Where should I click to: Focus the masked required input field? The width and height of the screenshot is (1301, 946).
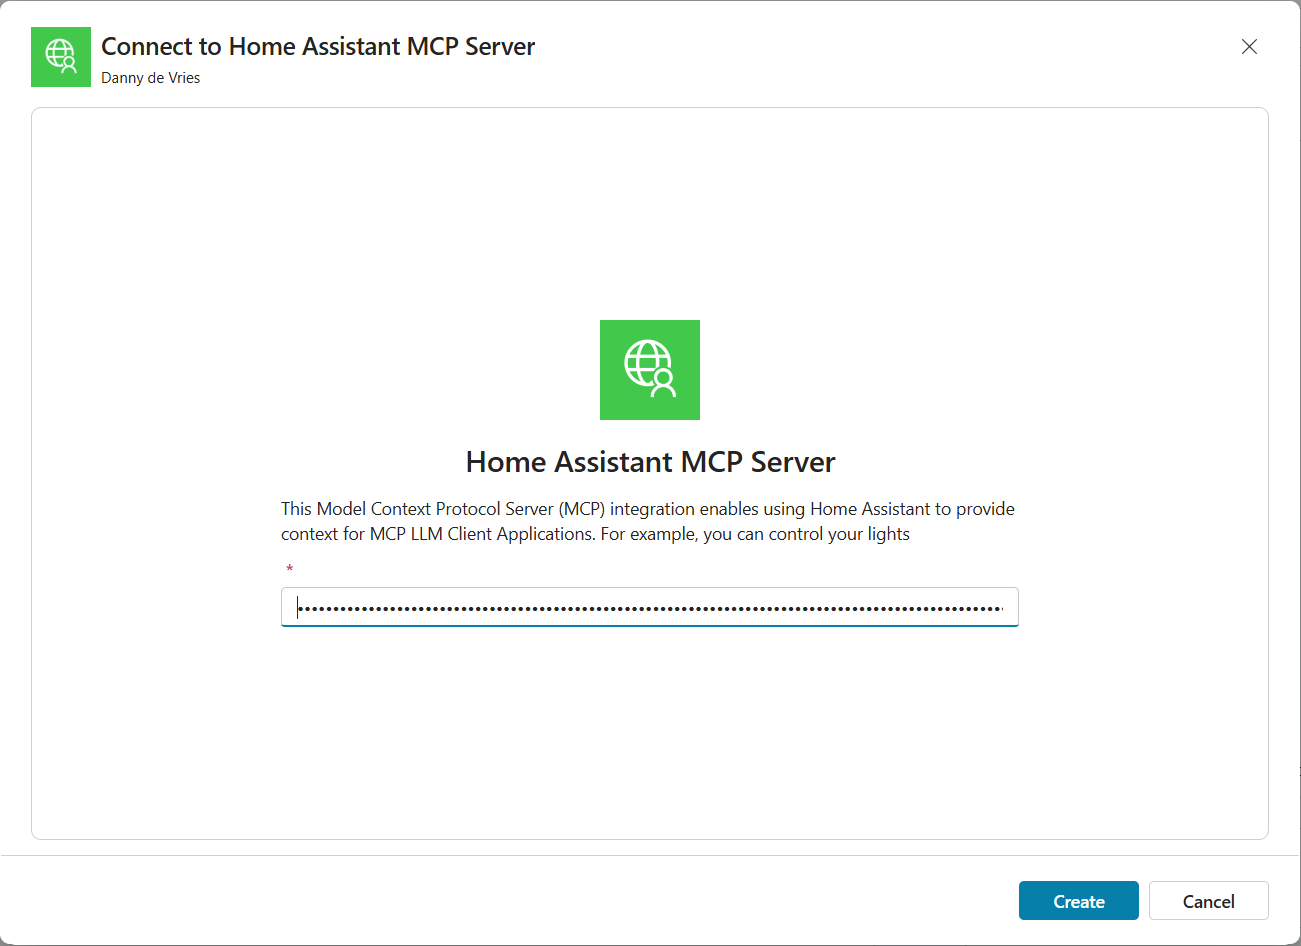pos(650,607)
